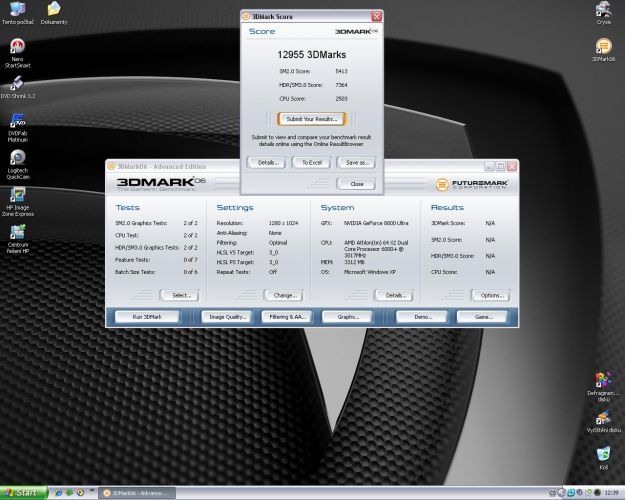Open the score Details in the Score window

pos(266,163)
